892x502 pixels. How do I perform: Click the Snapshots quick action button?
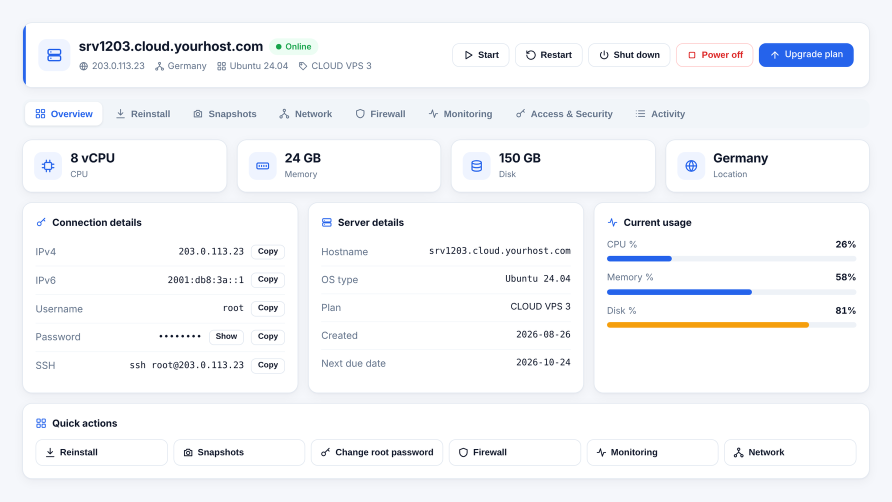(239, 452)
